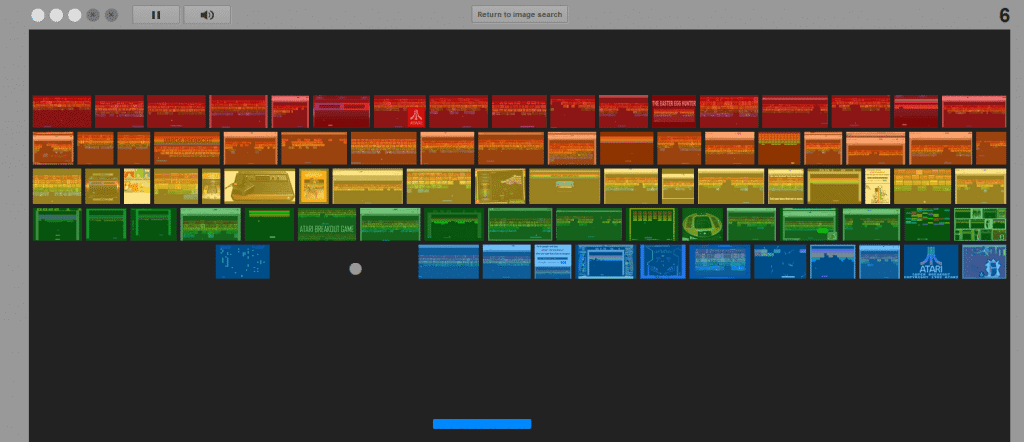This screenshot has height=442, width=1024.
Task: Mute the game sound with speaker button
Action: pyautogui.click(x=207, y=14)
